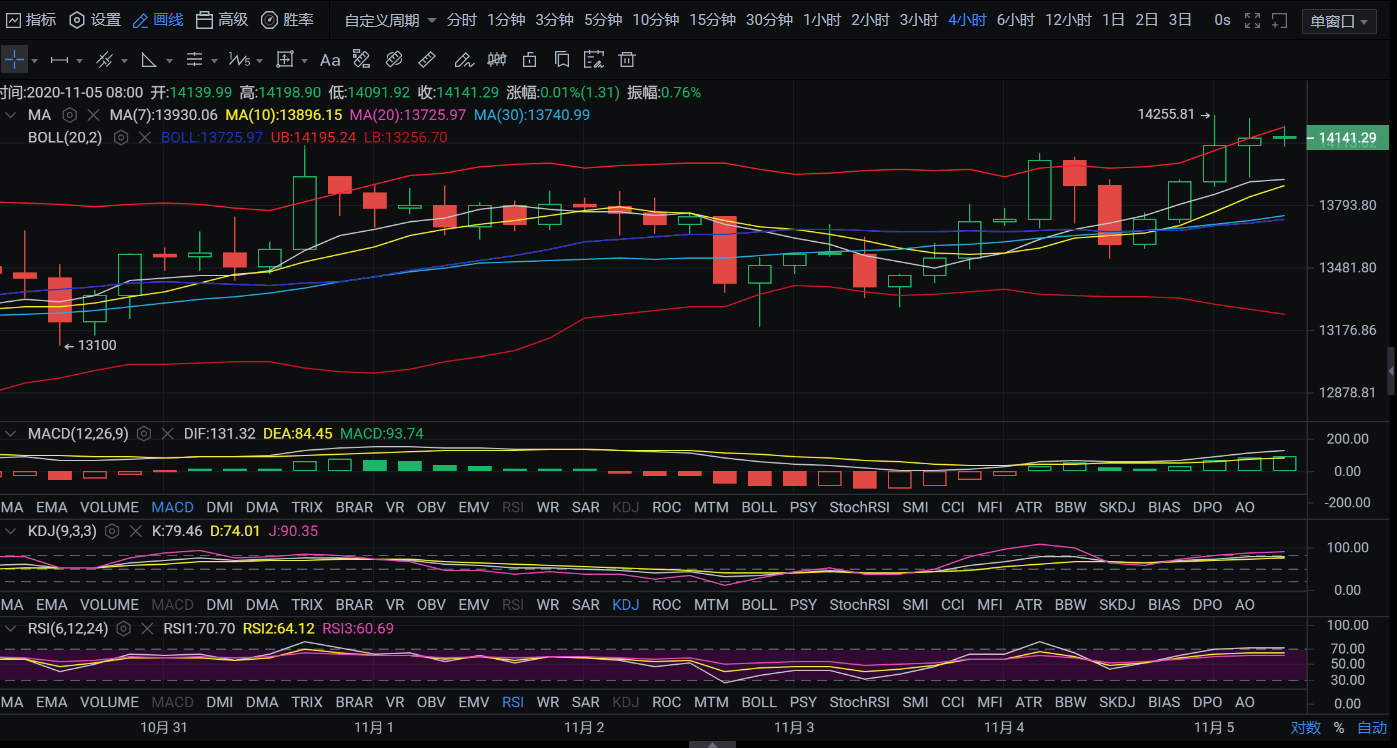Screen dimensions: 1397x748
Task: Click the bottom panel expand arrow
Action: tap(711, 743)
